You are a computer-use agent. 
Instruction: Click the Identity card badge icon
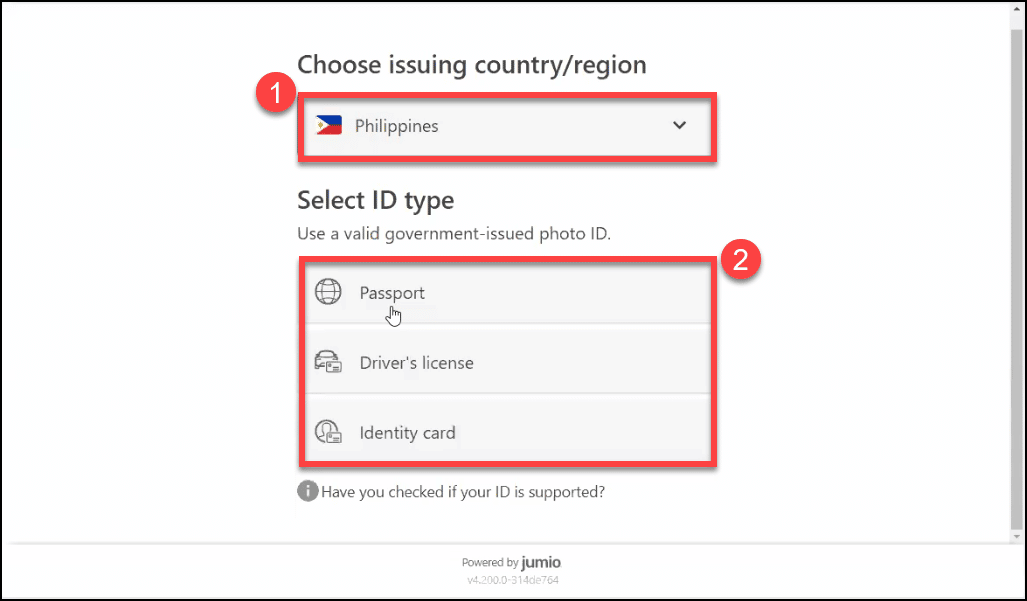[x=328, y=432]
